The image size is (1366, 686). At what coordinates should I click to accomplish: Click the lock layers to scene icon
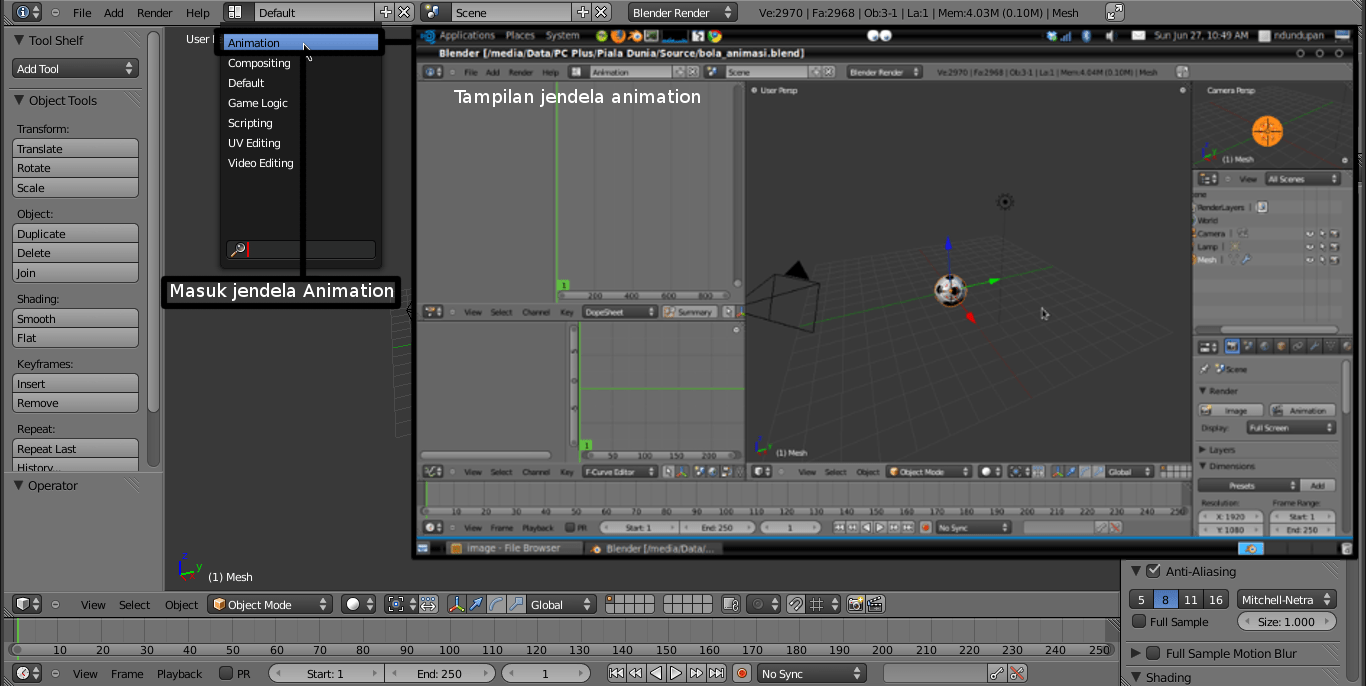tap(730, 605)
